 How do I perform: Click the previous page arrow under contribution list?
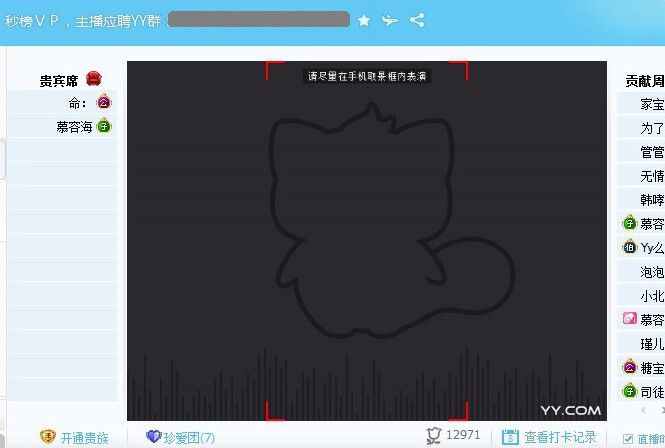pos(644,410)
